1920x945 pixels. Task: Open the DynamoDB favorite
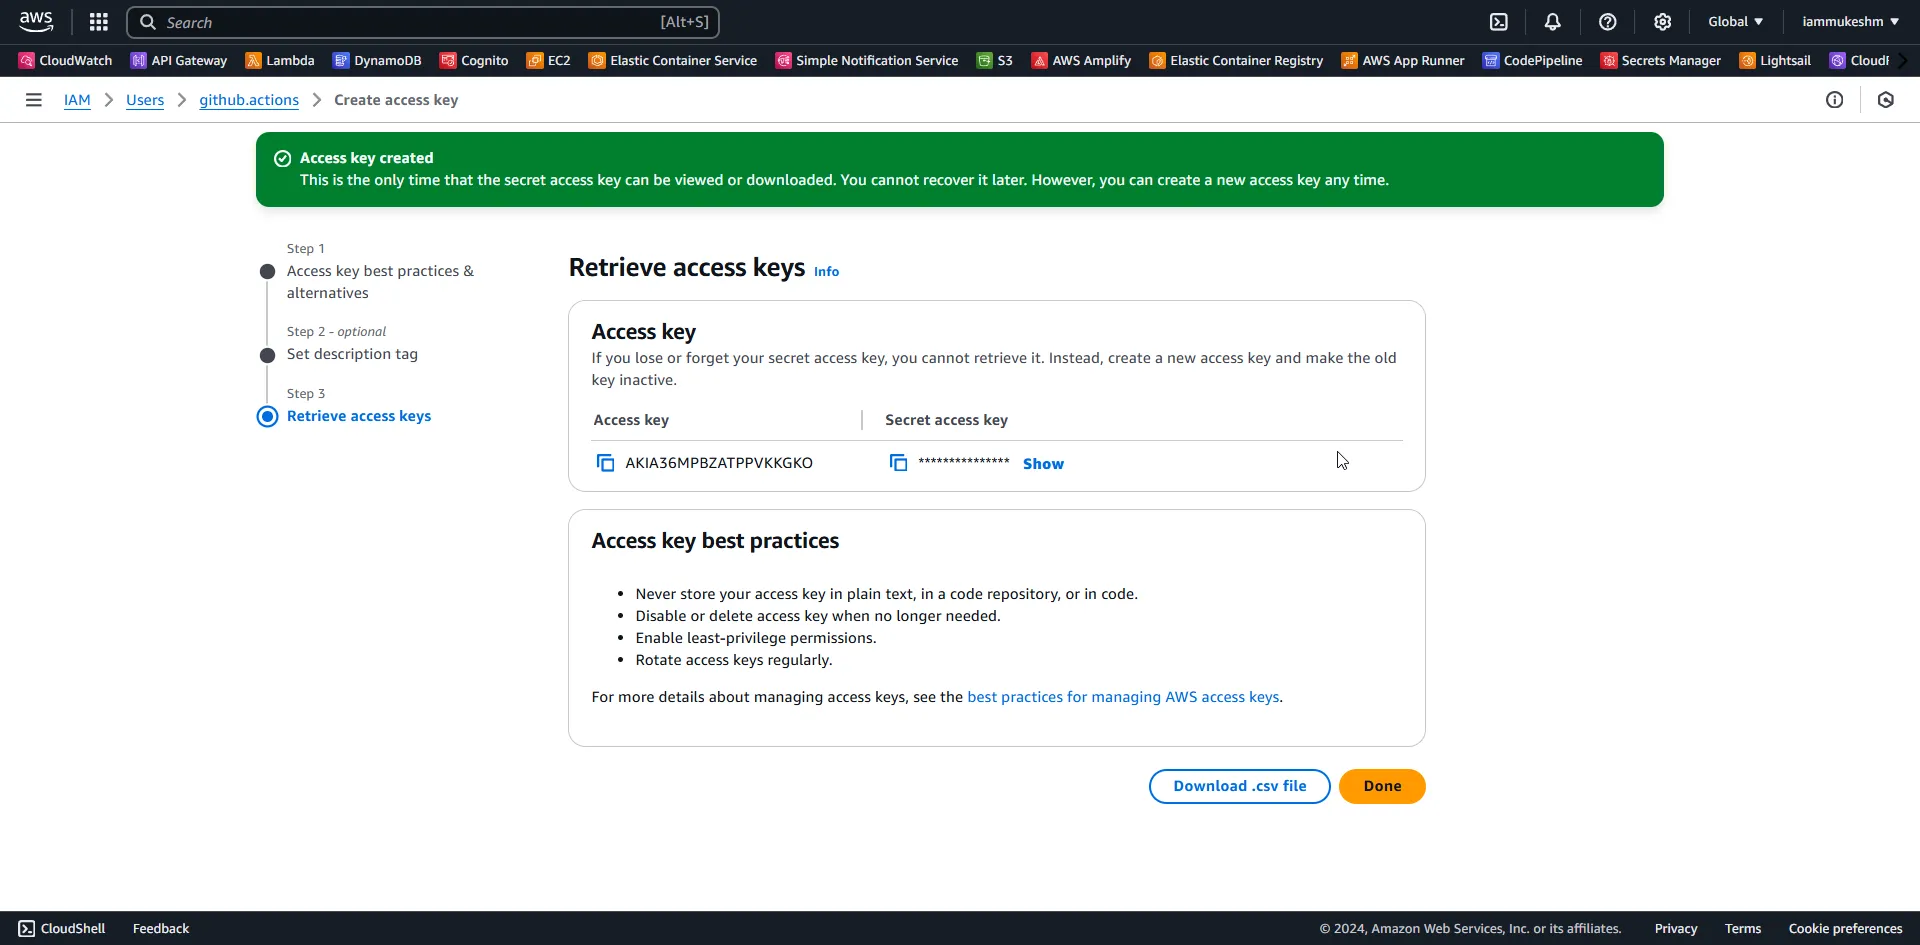coord(377,60)
